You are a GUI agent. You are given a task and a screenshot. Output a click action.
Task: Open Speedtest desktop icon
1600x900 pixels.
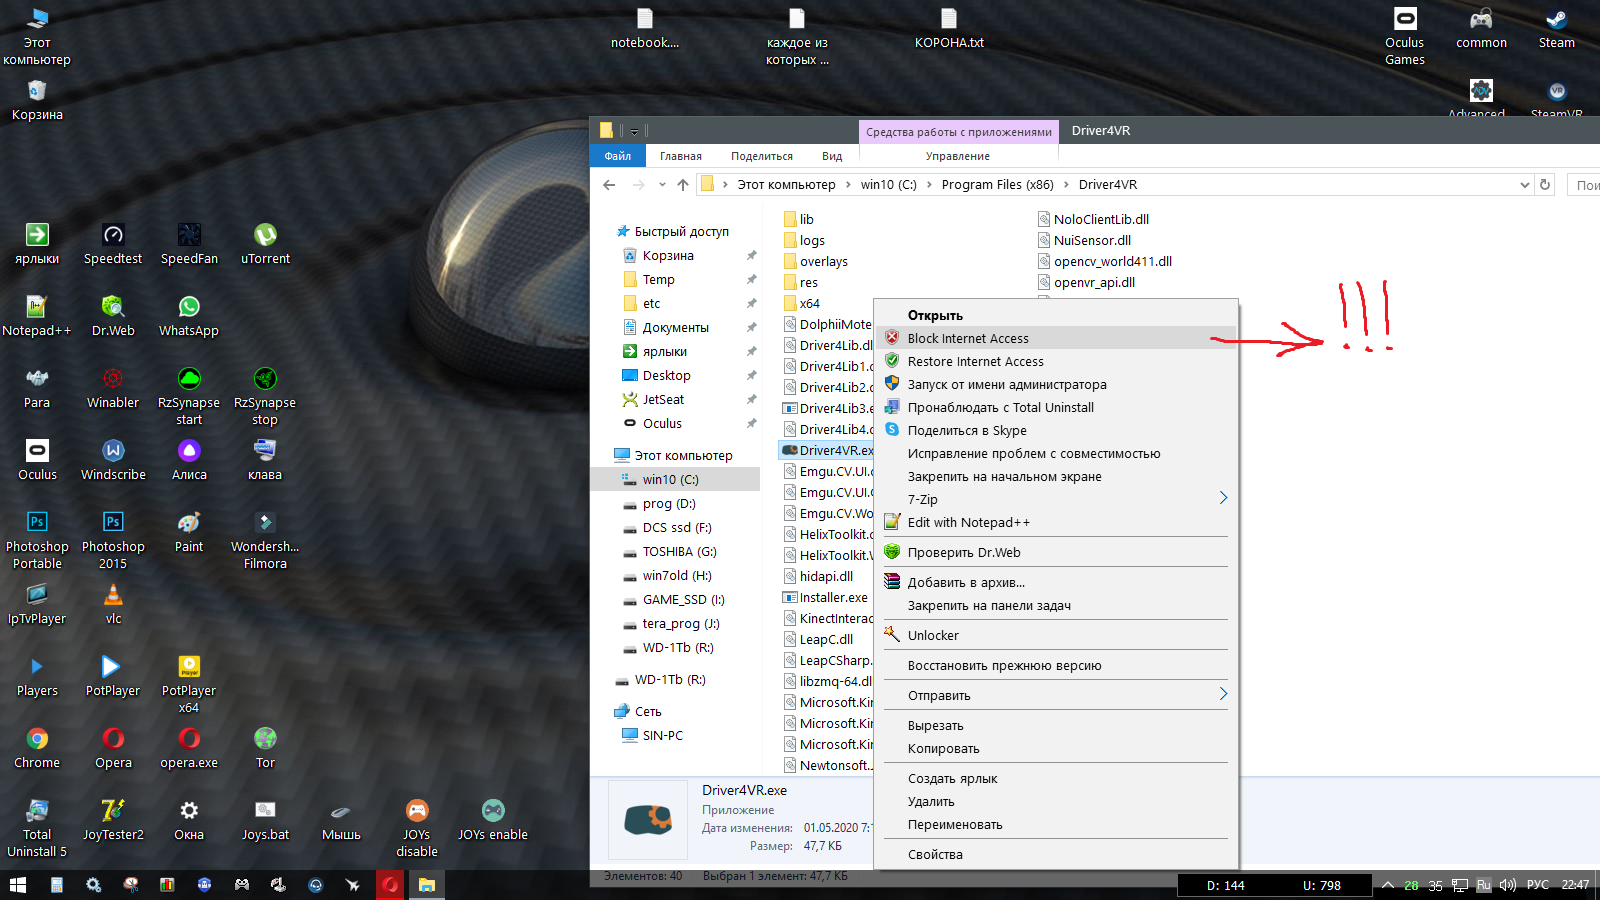tap(113, 245)
